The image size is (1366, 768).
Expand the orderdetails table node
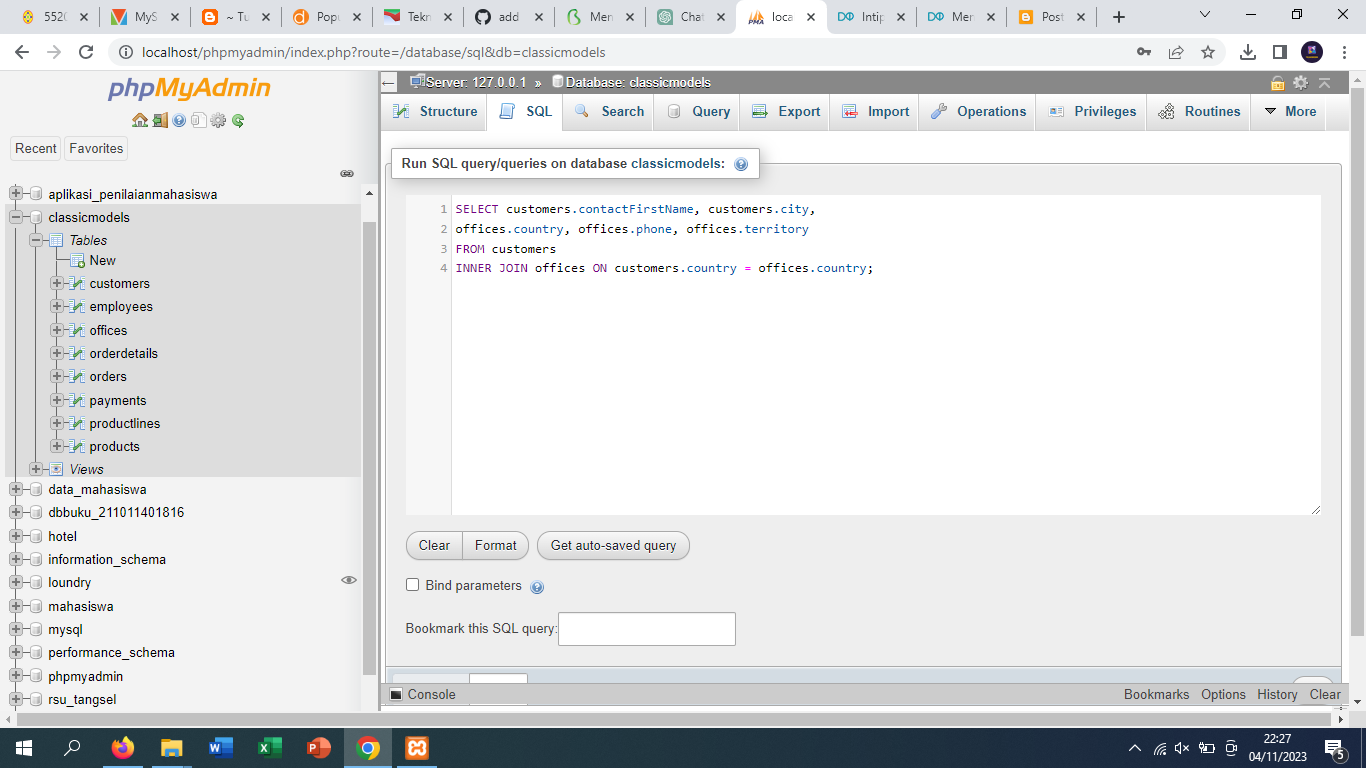[57, 354]
